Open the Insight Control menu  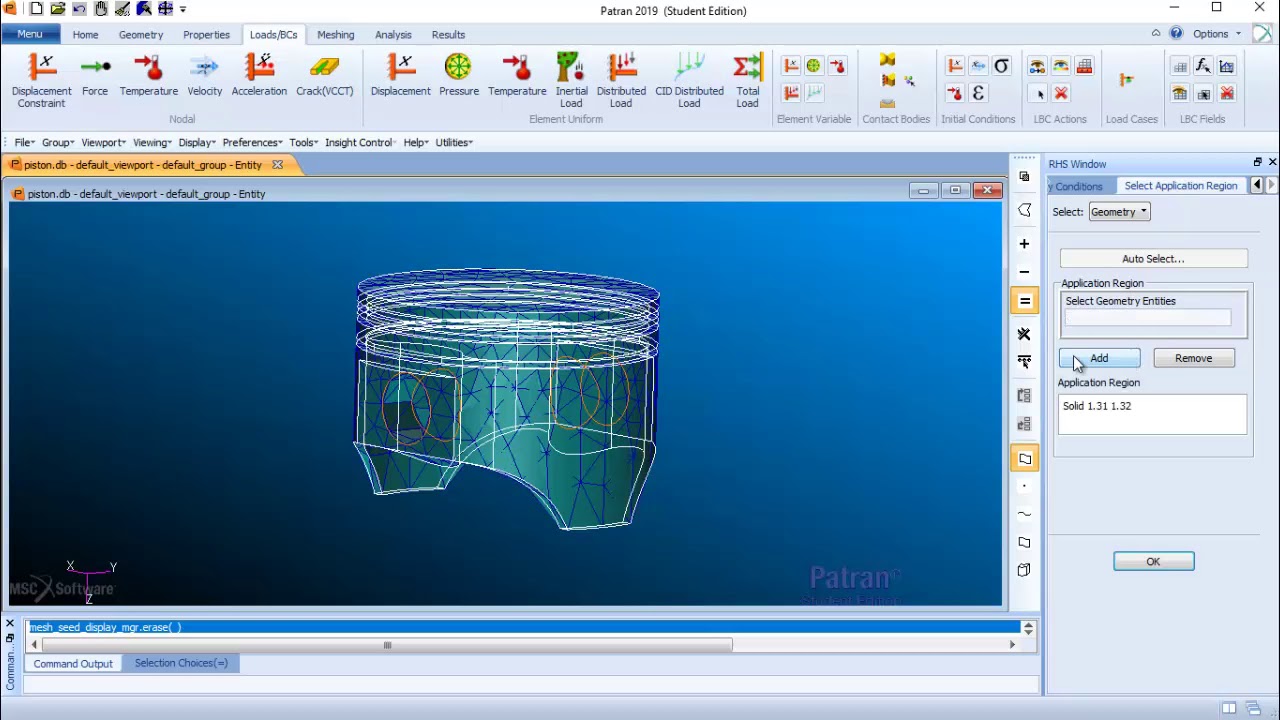(359, 143)
